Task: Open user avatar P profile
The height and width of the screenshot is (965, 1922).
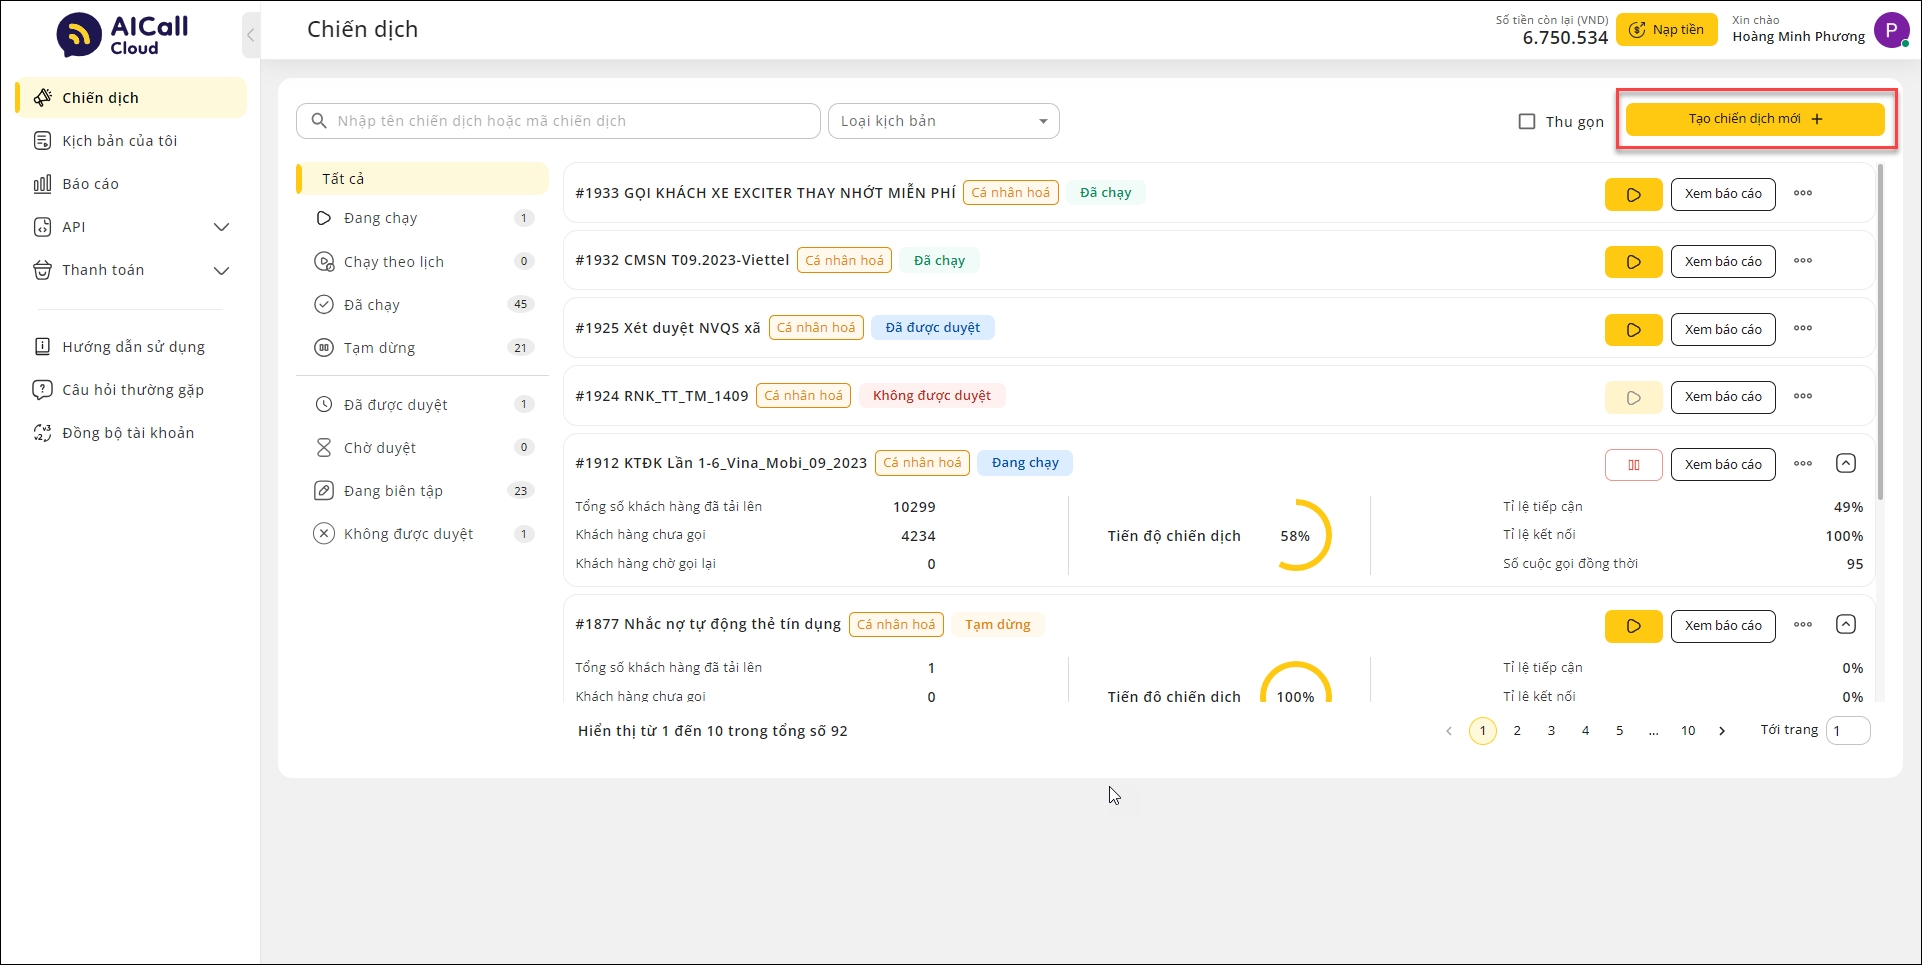Action: pos(1890,30)
